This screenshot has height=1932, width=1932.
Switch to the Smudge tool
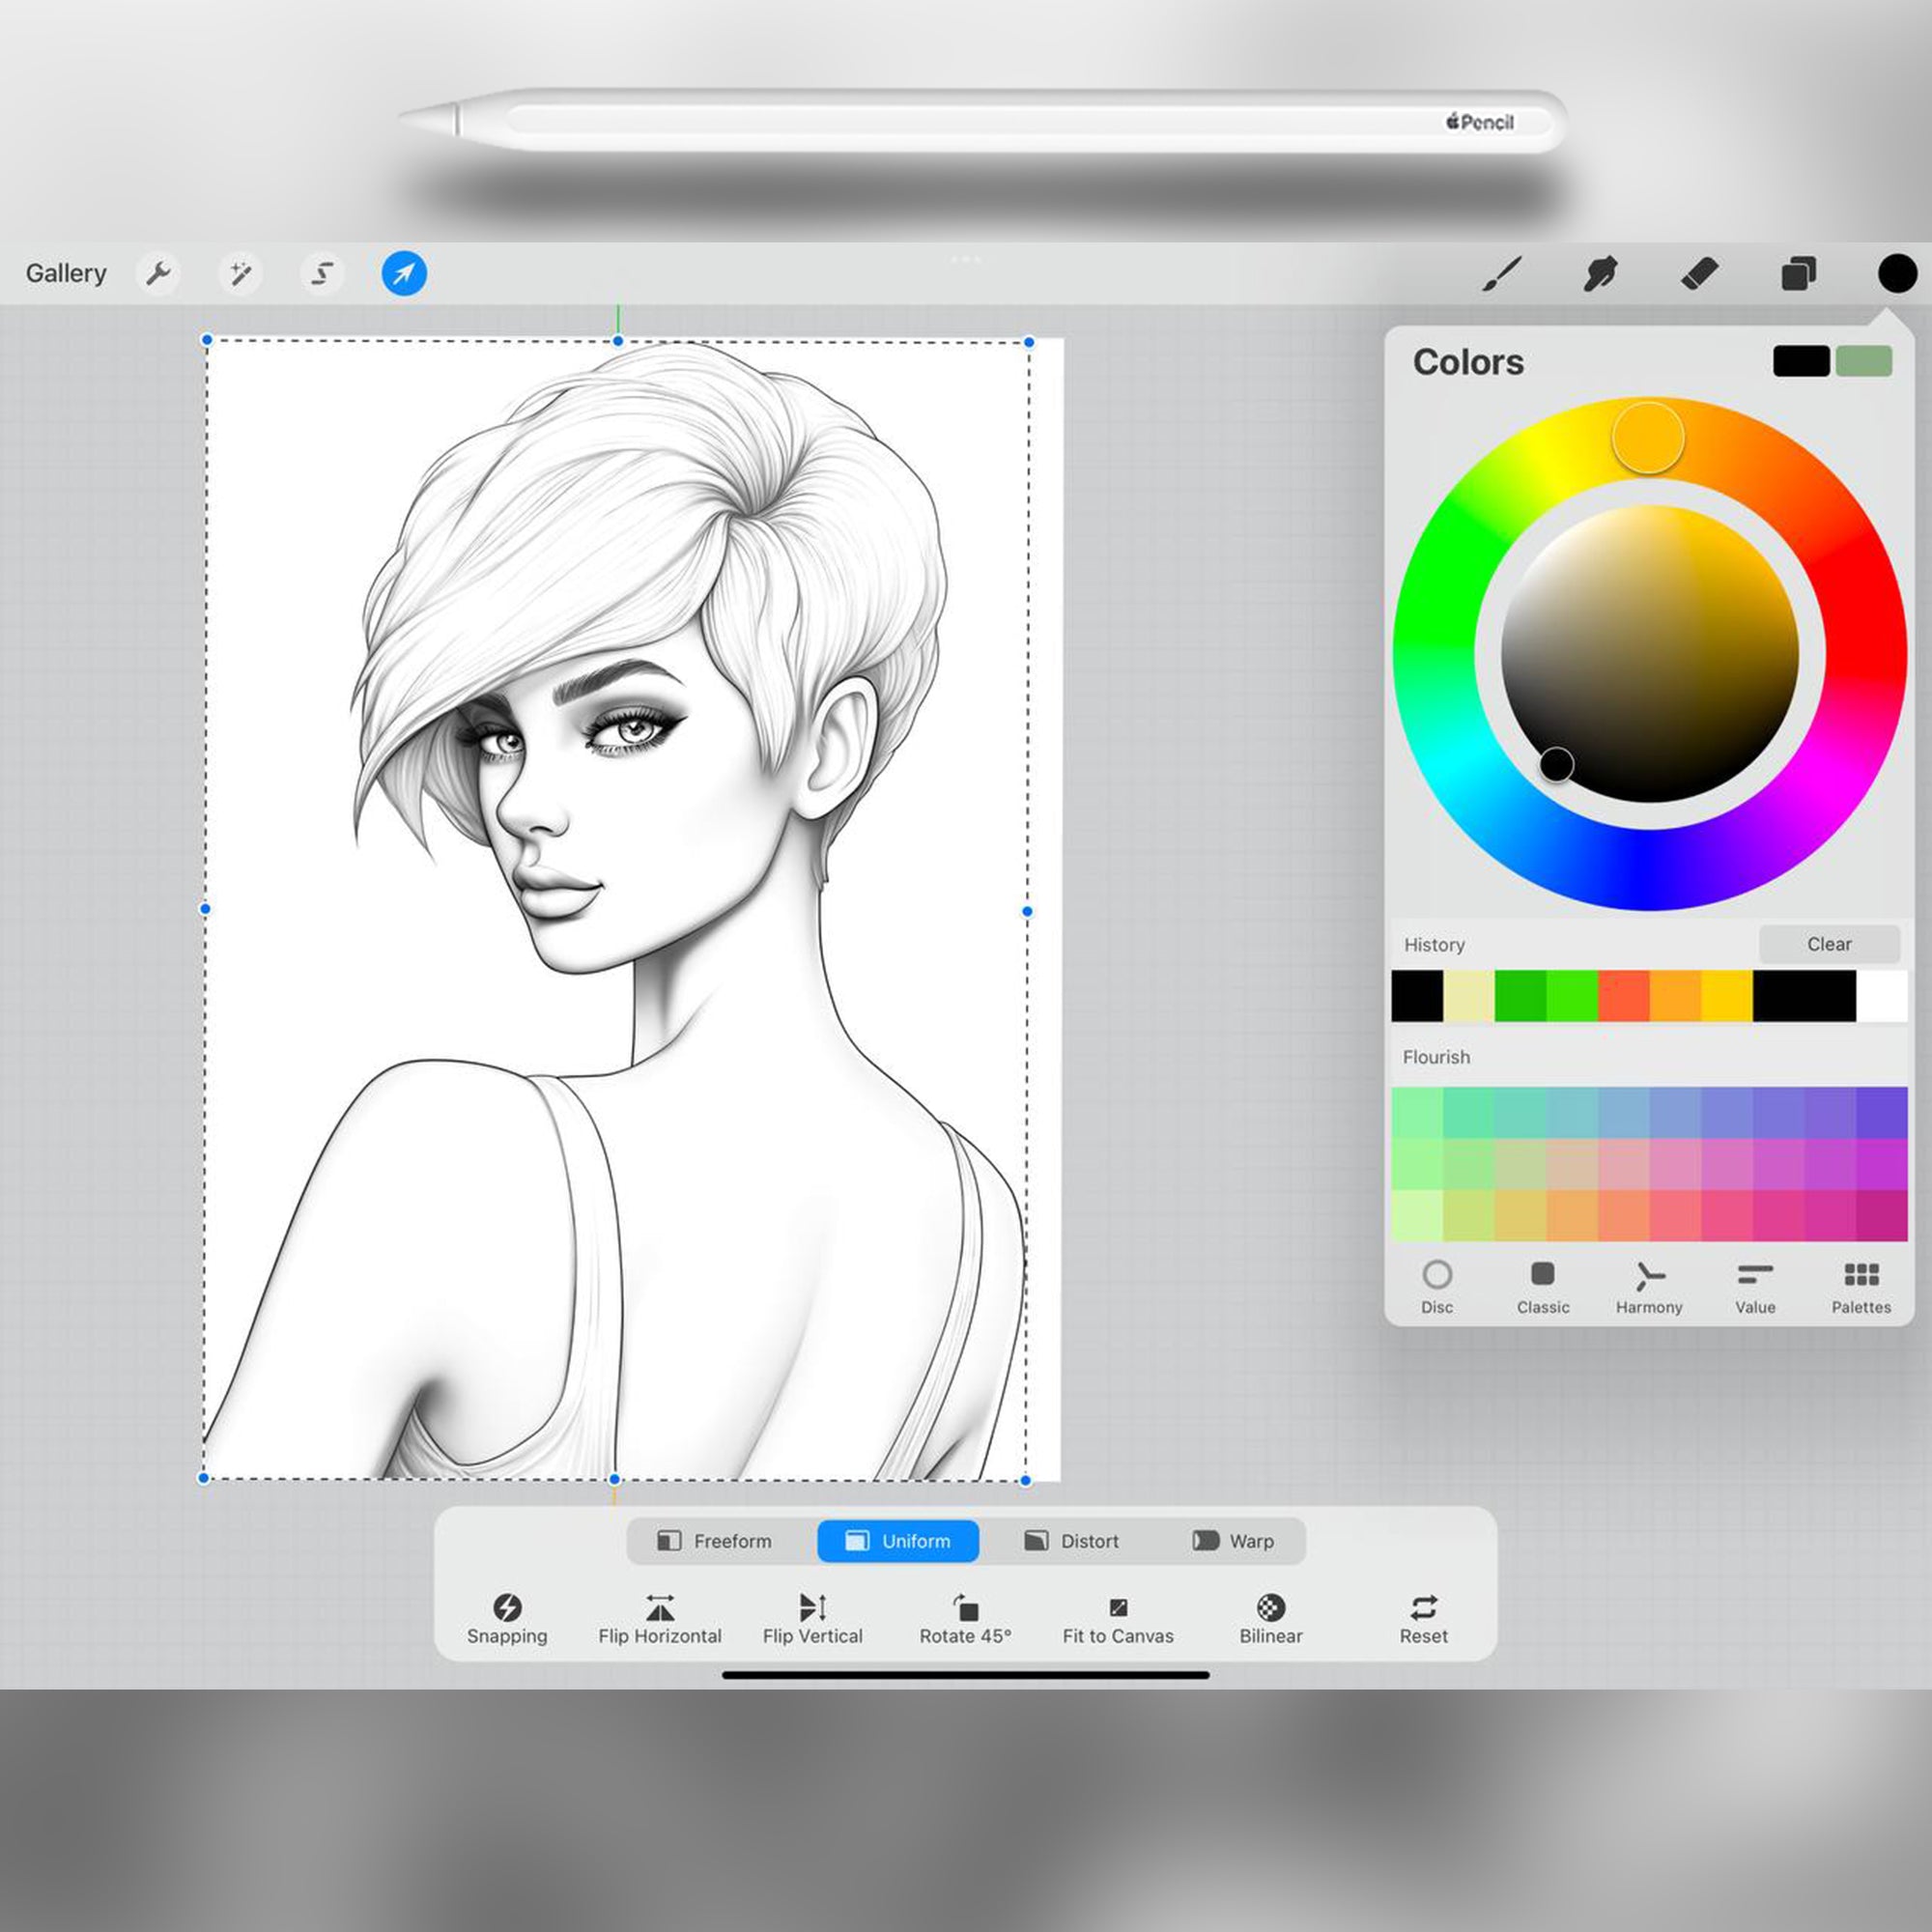pos(1601,272)
